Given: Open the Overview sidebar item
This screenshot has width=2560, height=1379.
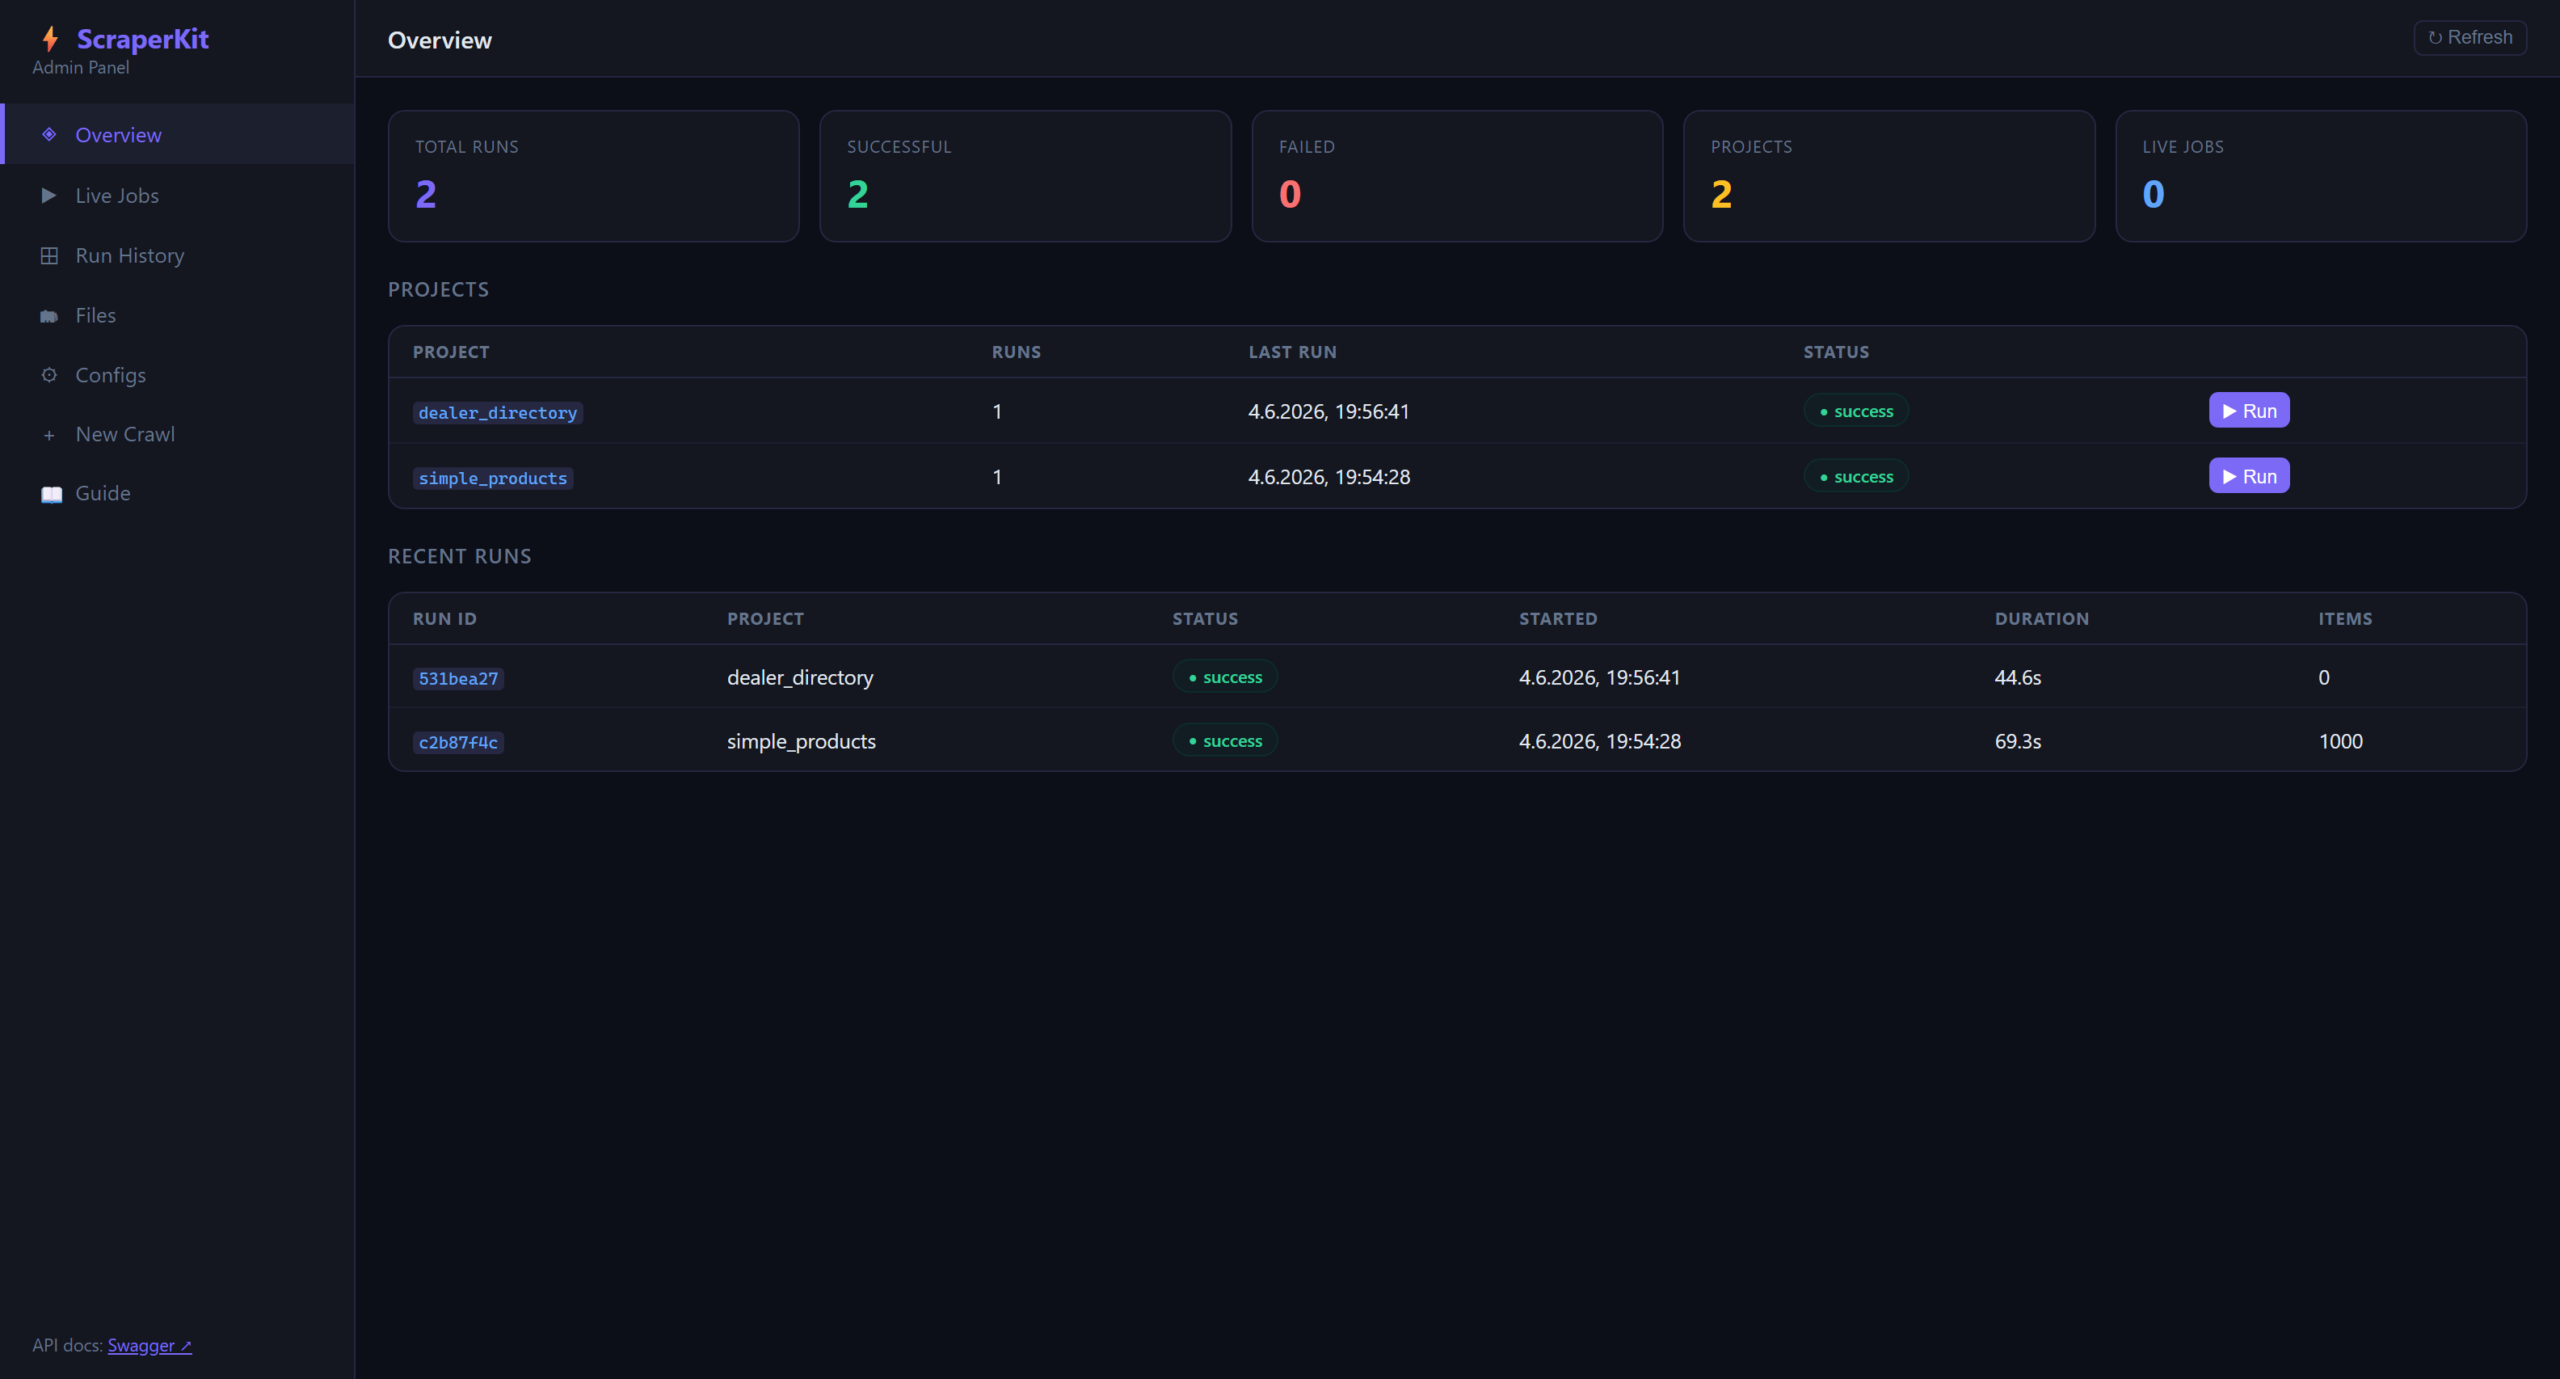Looking at the screenshot, I should 179,134.
